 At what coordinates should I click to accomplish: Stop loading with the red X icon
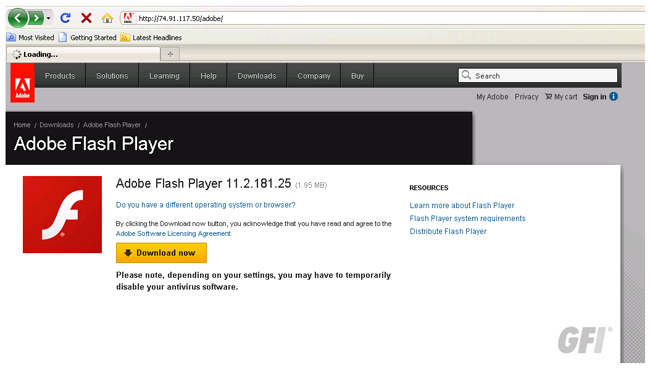86,18
